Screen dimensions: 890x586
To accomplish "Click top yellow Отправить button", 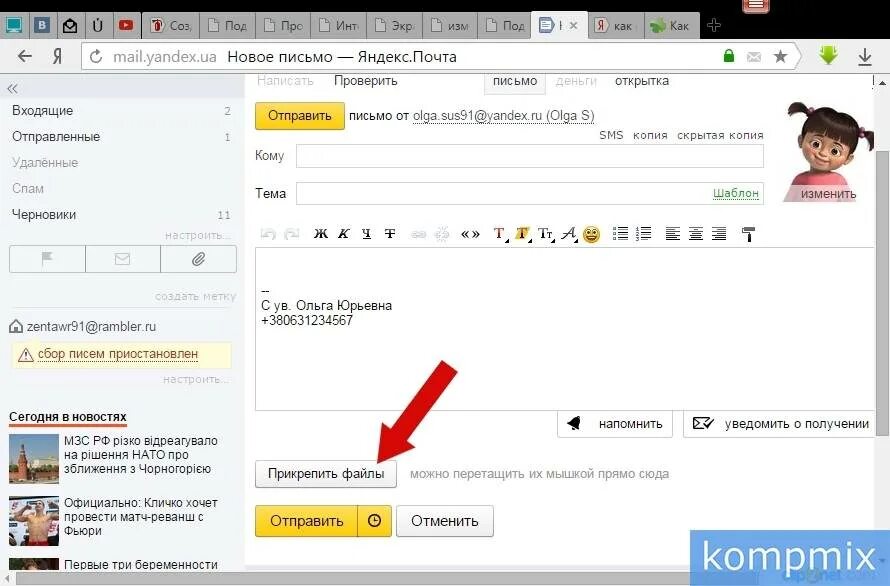I will click(300, 116).
